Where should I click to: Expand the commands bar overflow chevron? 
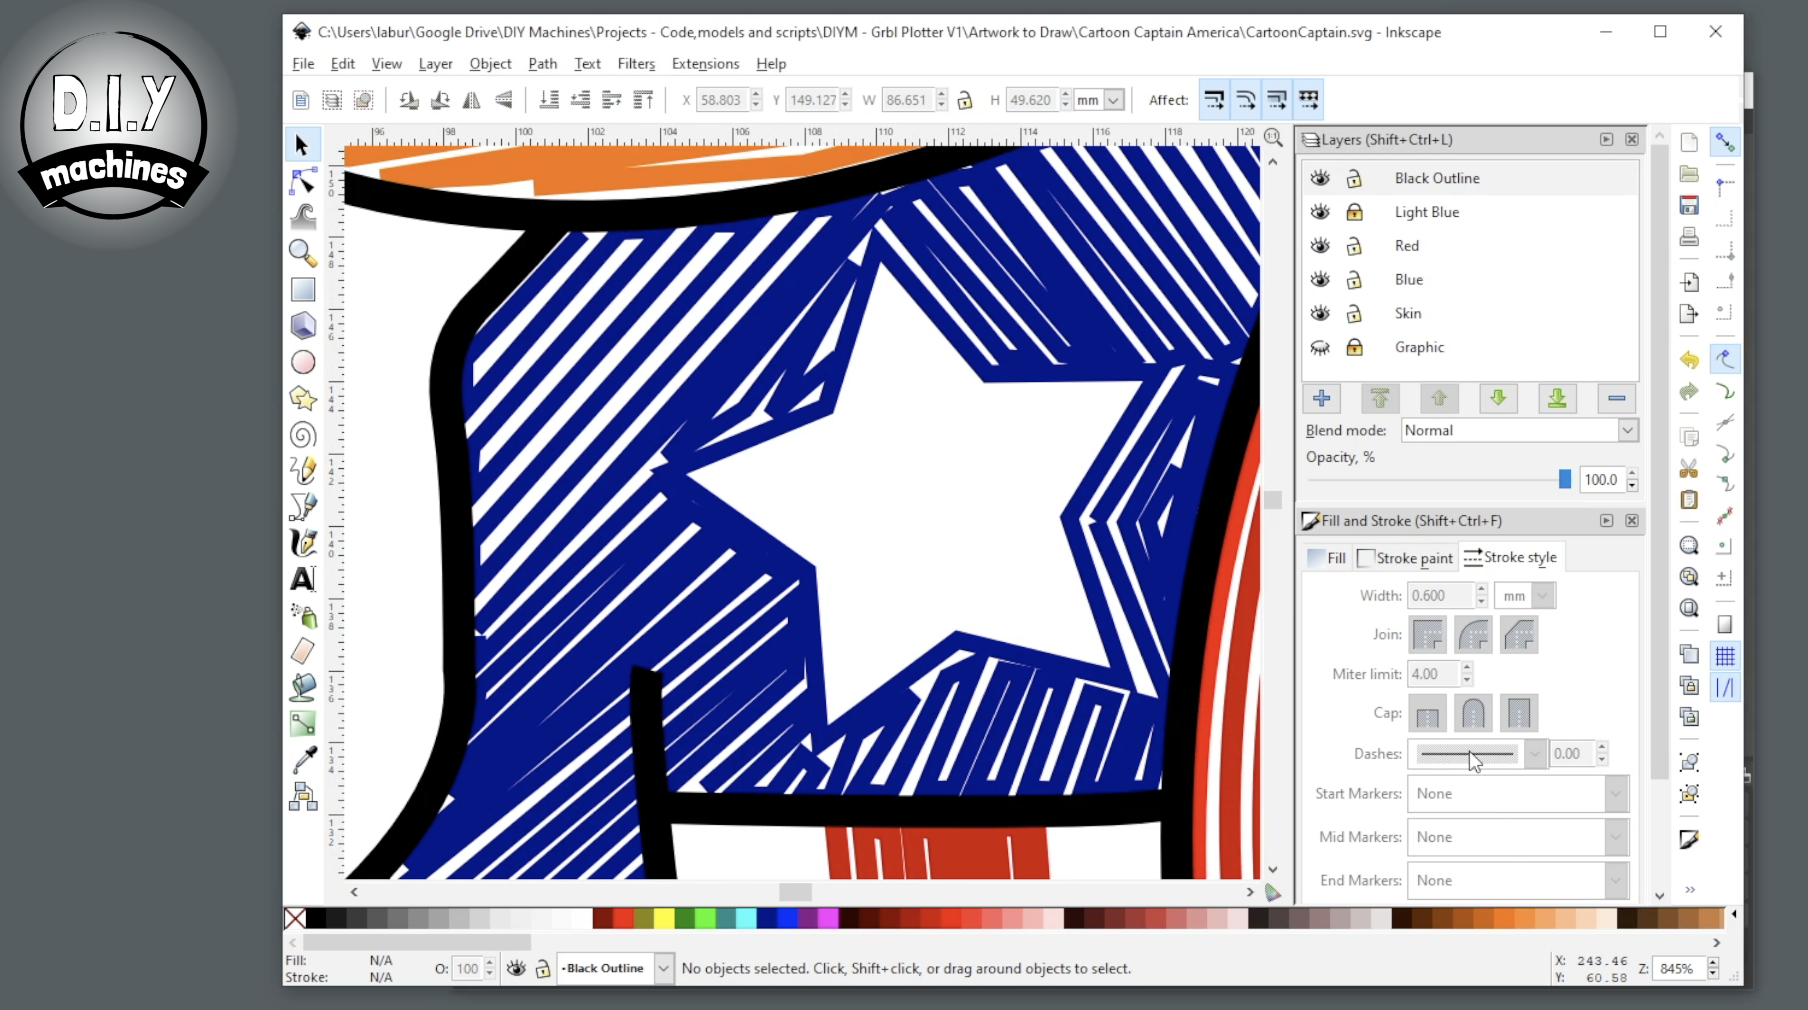point(1690,889)
